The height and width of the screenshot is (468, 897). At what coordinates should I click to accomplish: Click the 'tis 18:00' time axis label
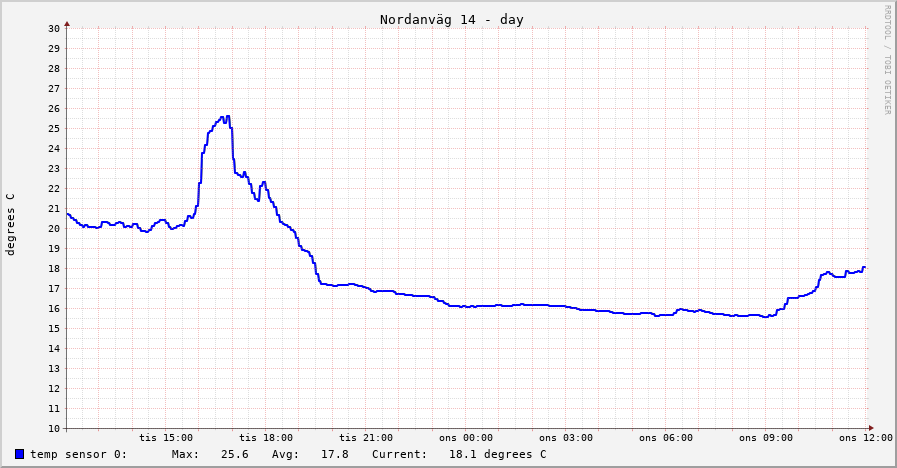(x=266, y=438)
